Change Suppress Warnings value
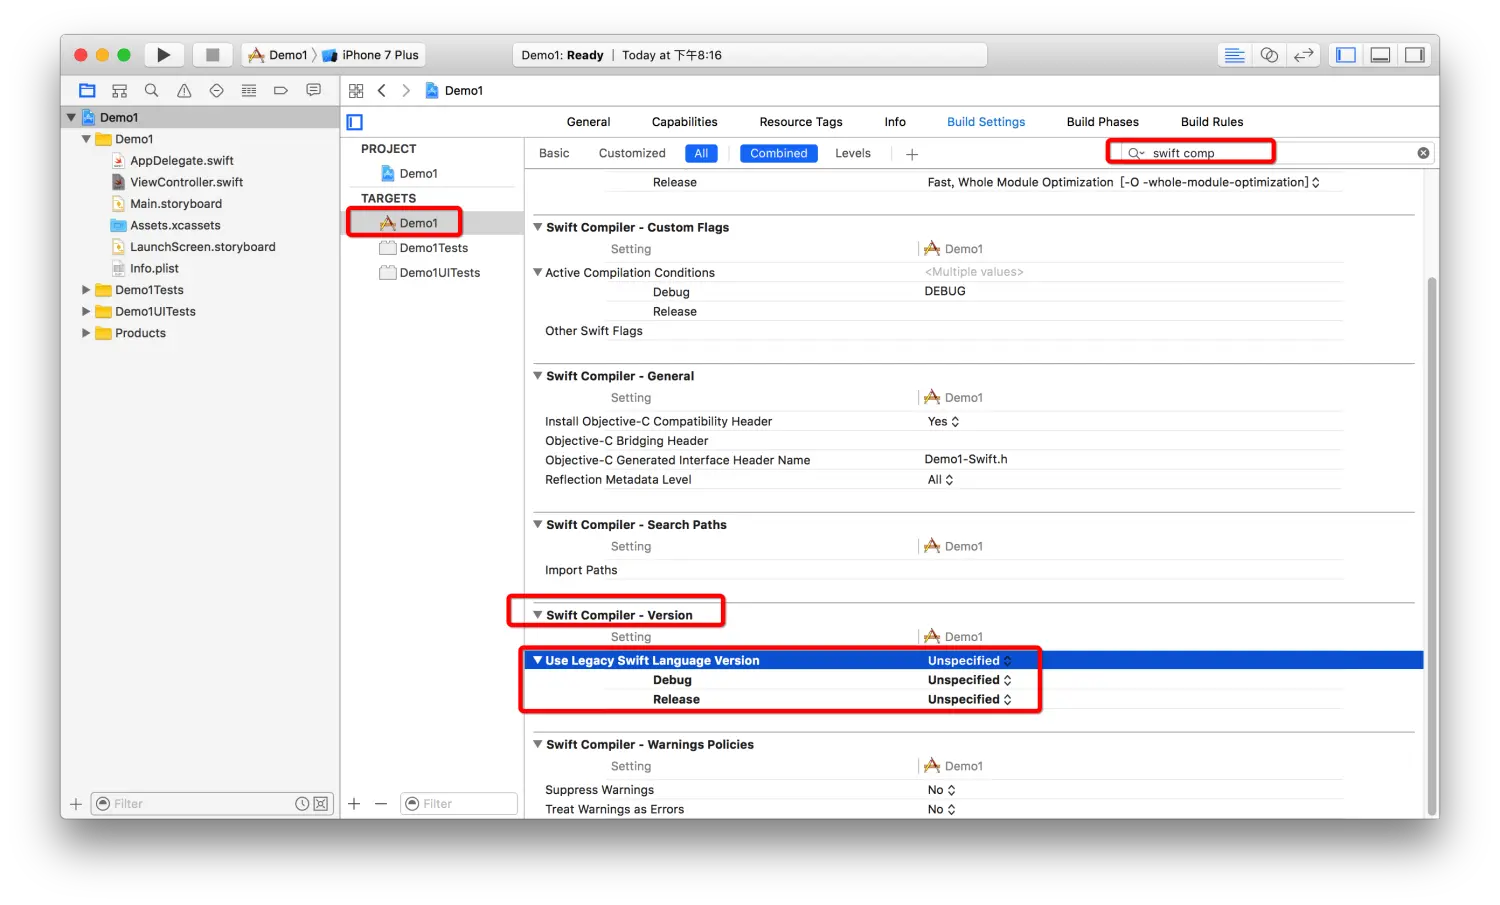The height and width of the screenshot is (905, 1500). [x=941, y=790]
